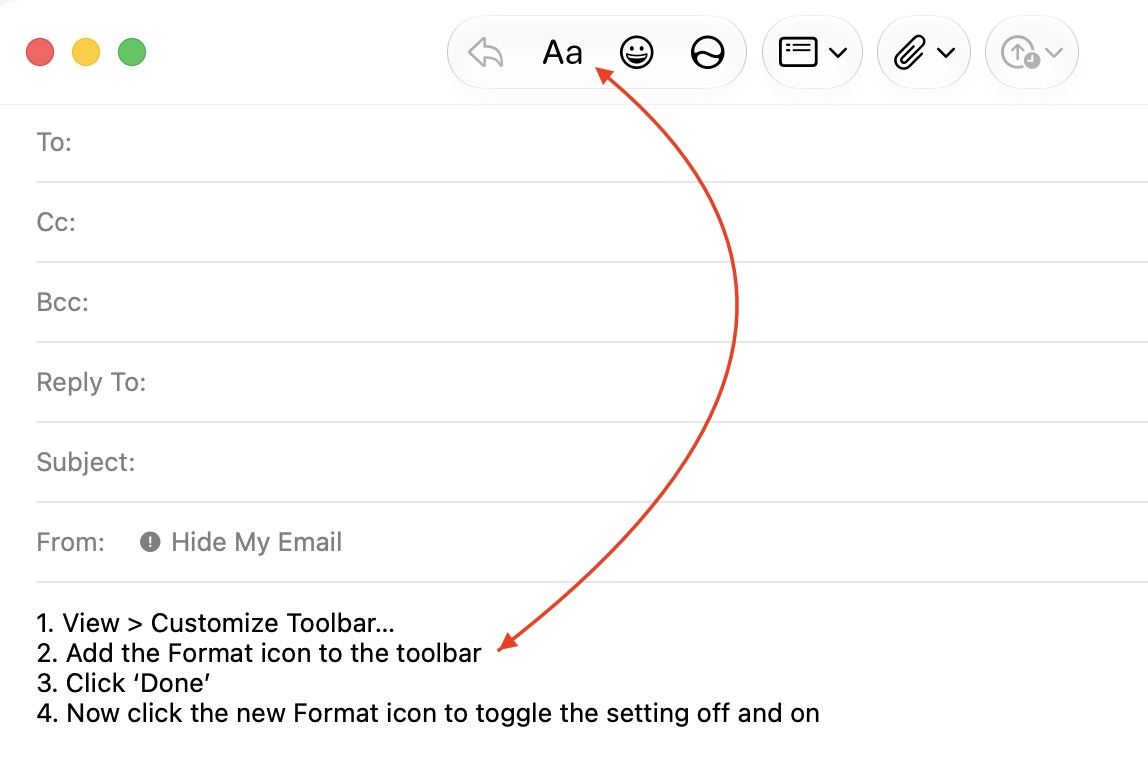Viewport: 1148px width, 770px height.
Task: Open the Send Later dropdown chevron
Action: click(x=1054, y=53)
